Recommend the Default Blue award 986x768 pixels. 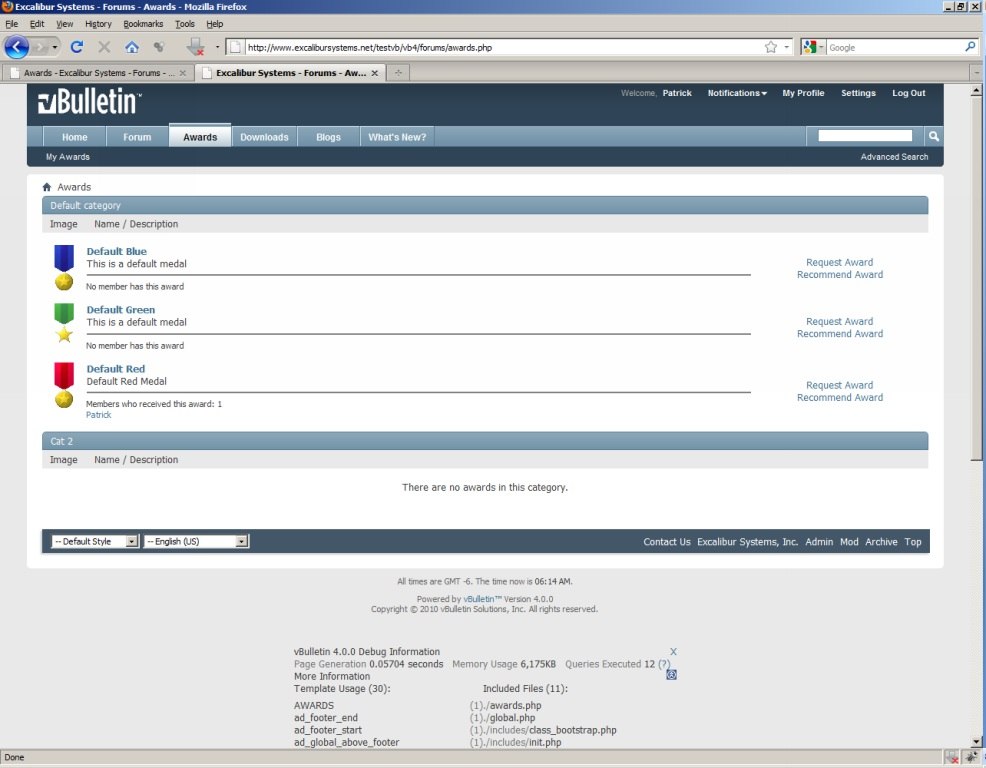[839, 275]
